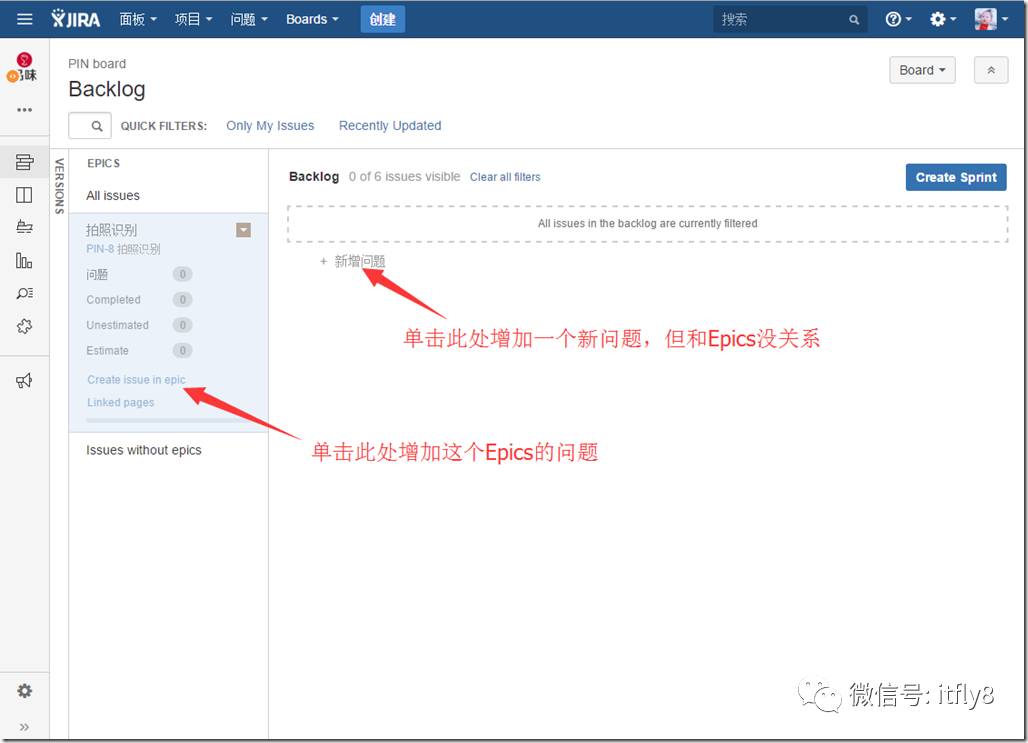Open the sidebar three-dots more menu
The image size is (1028, 743).
(x=24, y=110)
